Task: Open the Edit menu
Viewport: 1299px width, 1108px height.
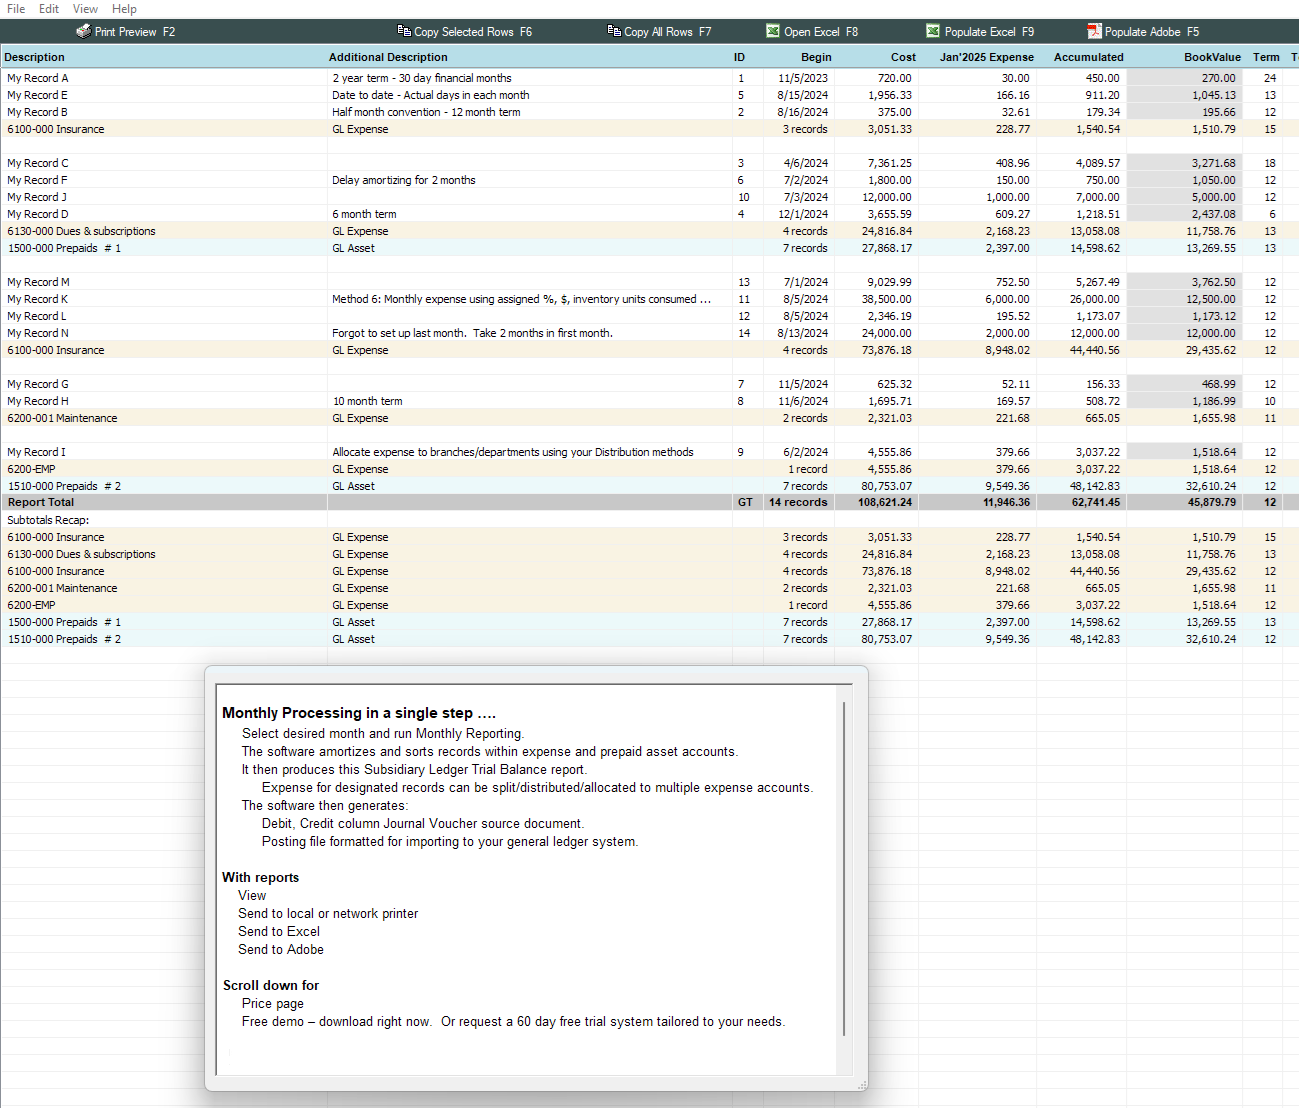Action: pos(49,9)
